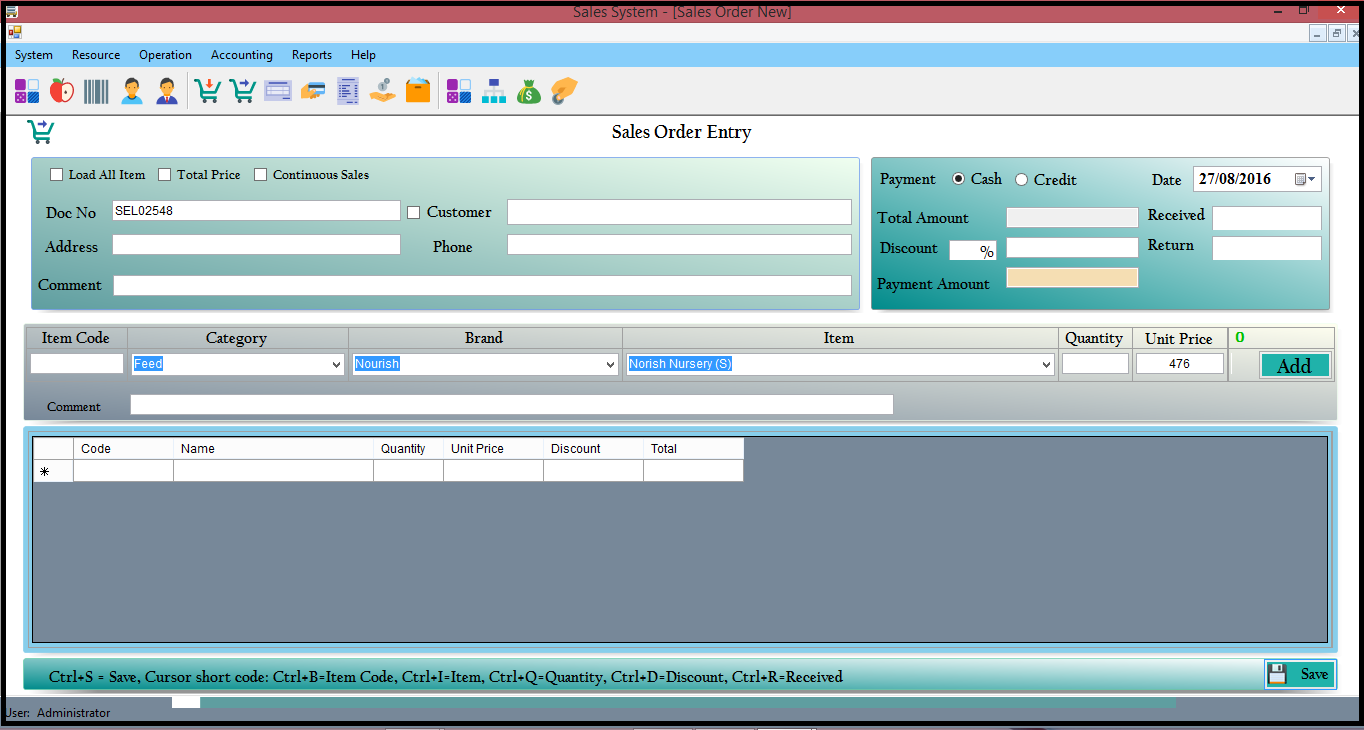Open the Reports menu

click(x=311, y=55)
